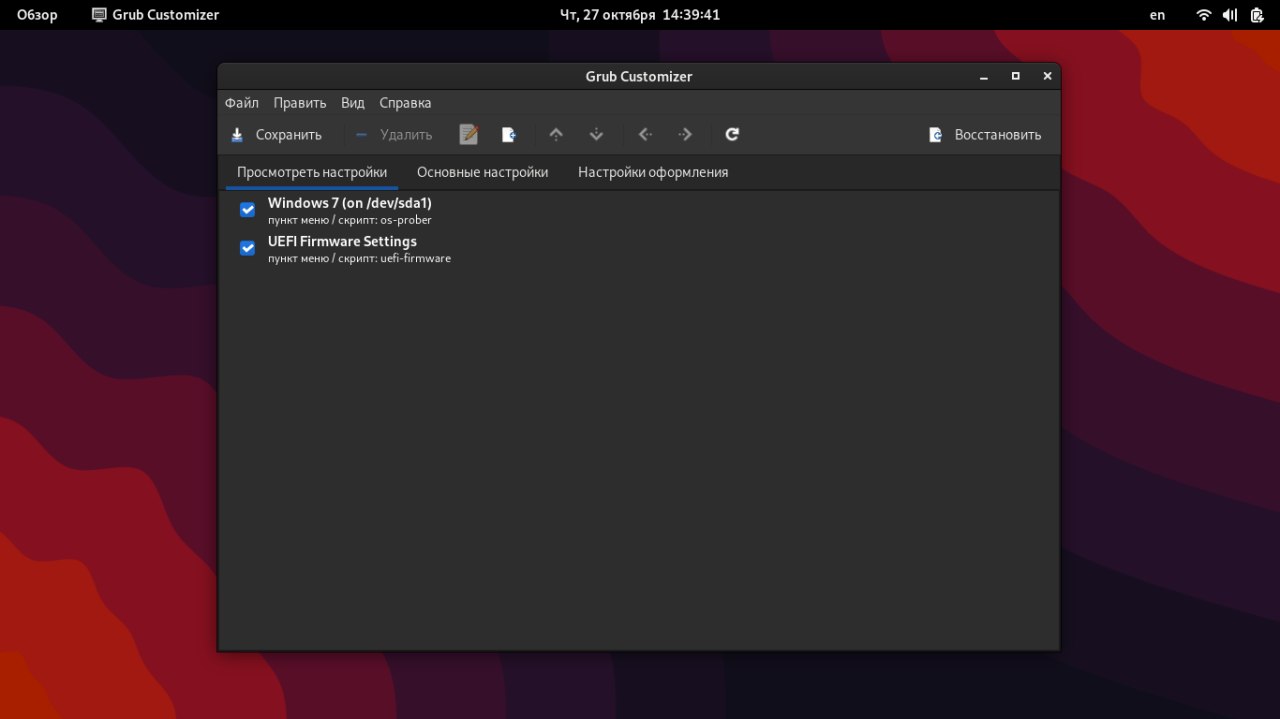Click the Wi-Fi status icon
1280x719 pixels.
click(x=1204, y=15)
